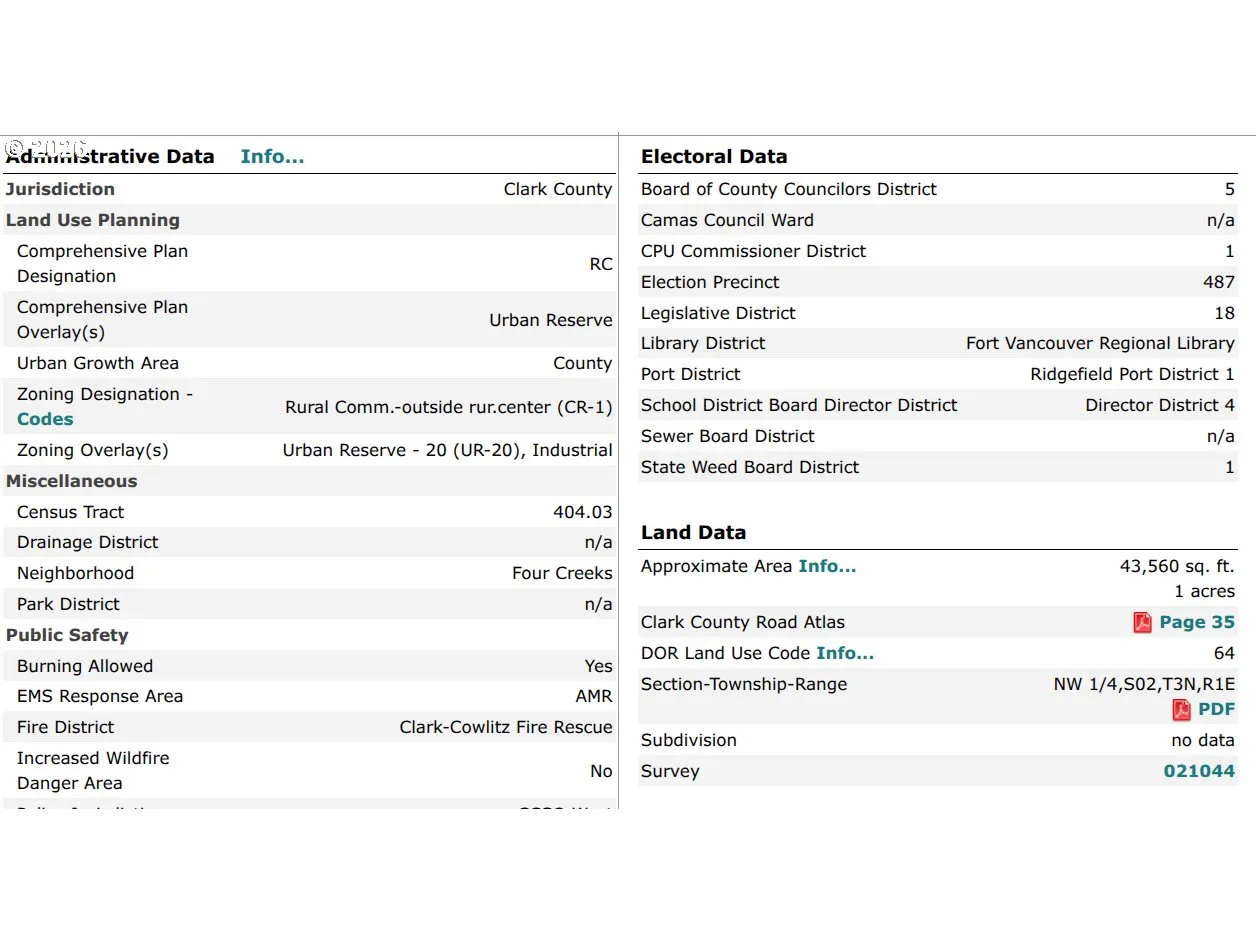Select the Ridgefield Port District 1 text
This screenshot has width=1256, height=942.
(1132, 374)
